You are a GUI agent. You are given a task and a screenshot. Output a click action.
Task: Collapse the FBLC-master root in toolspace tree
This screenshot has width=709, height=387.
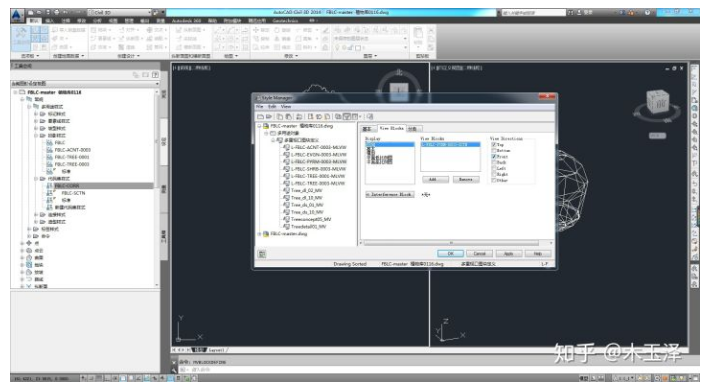tap(15, 92)
